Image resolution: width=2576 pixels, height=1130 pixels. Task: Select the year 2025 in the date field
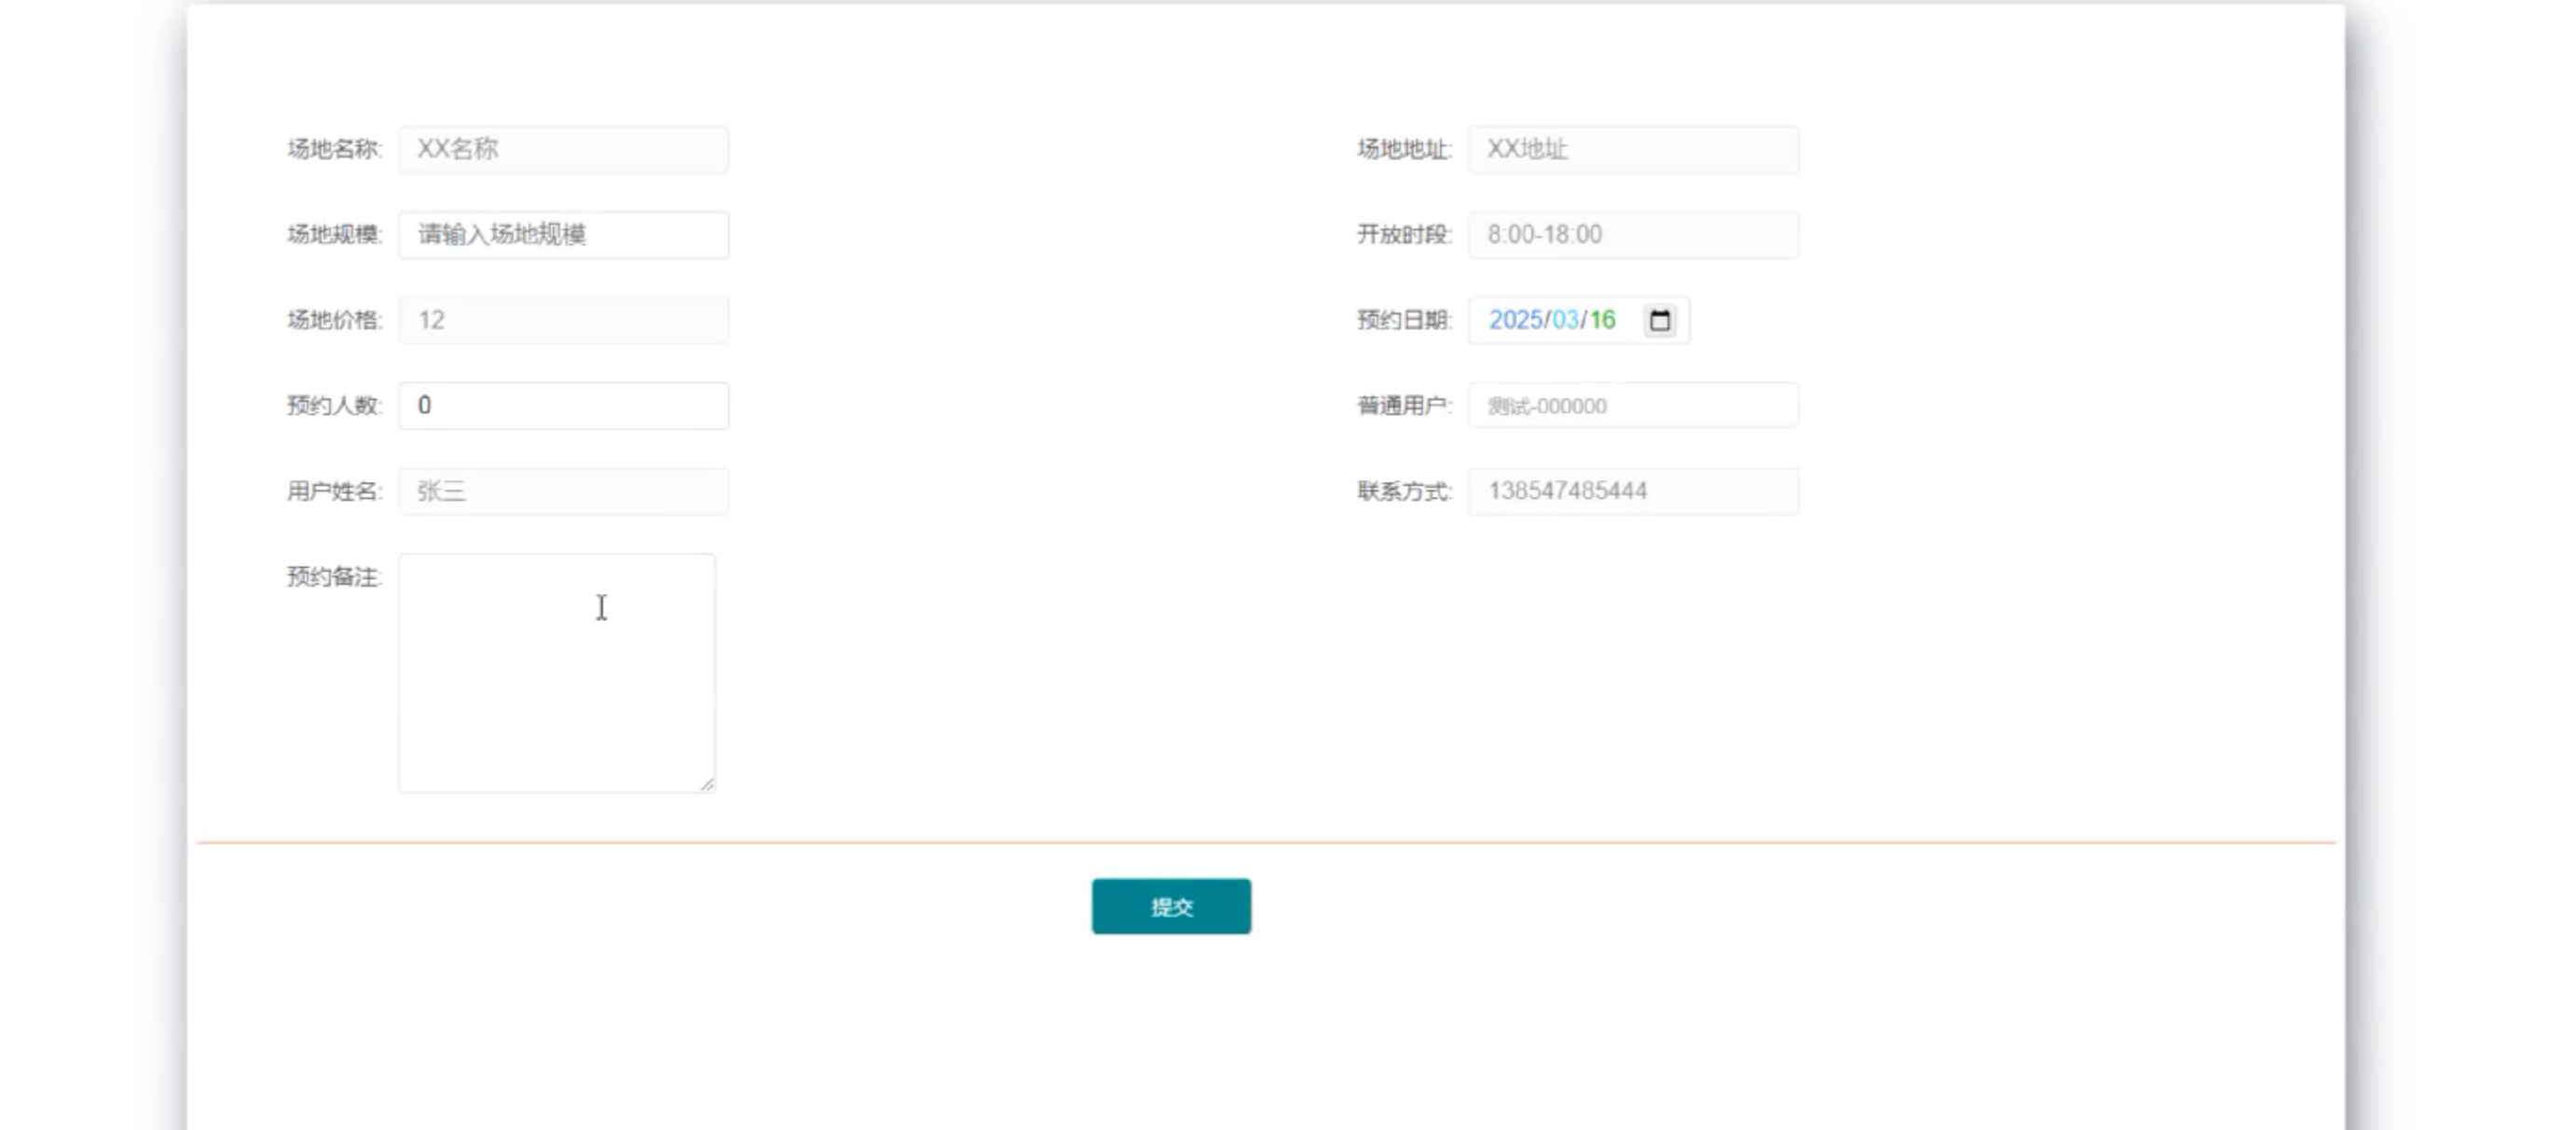point(1515,320)
